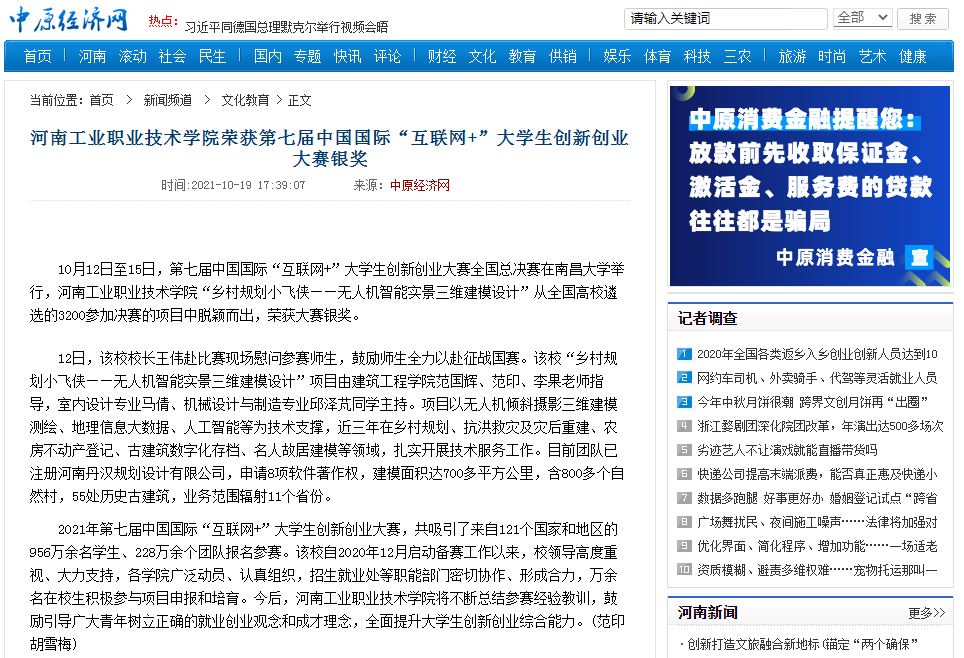Open the 财经 navigation menu item
The height and width of the screenshot is (658, 964).
pos(442,56)
